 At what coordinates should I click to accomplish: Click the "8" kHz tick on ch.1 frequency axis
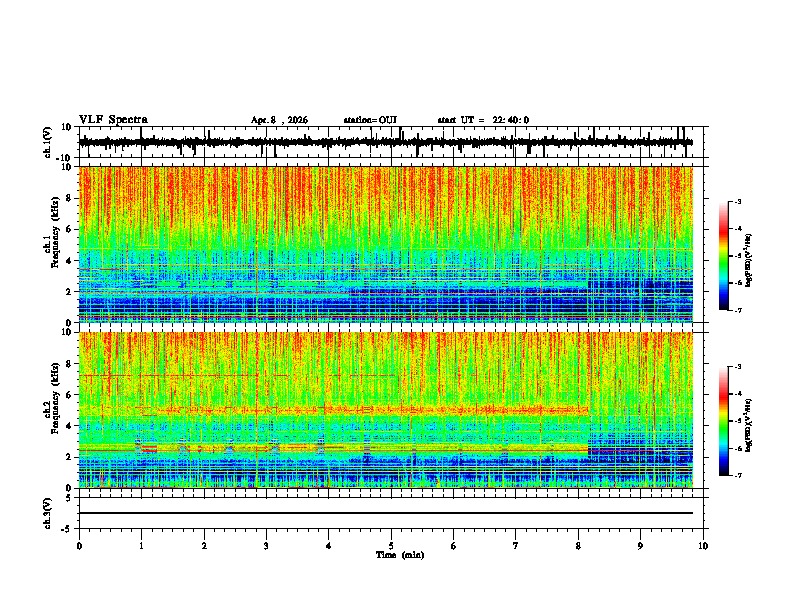pyautogui.click(x=70, y=198)
